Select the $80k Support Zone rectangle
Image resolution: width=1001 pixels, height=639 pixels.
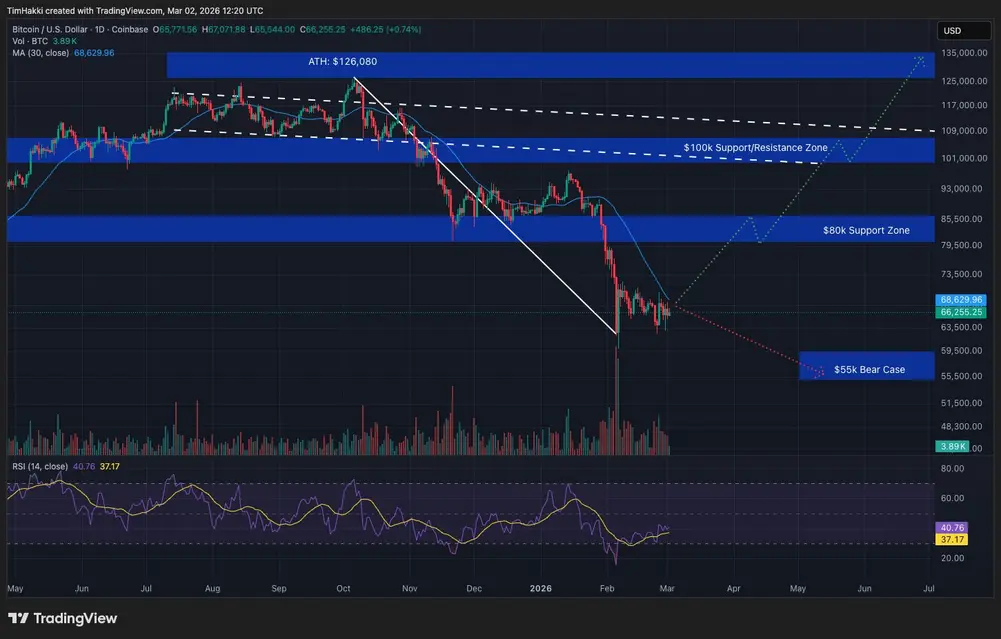coord(470,229)
